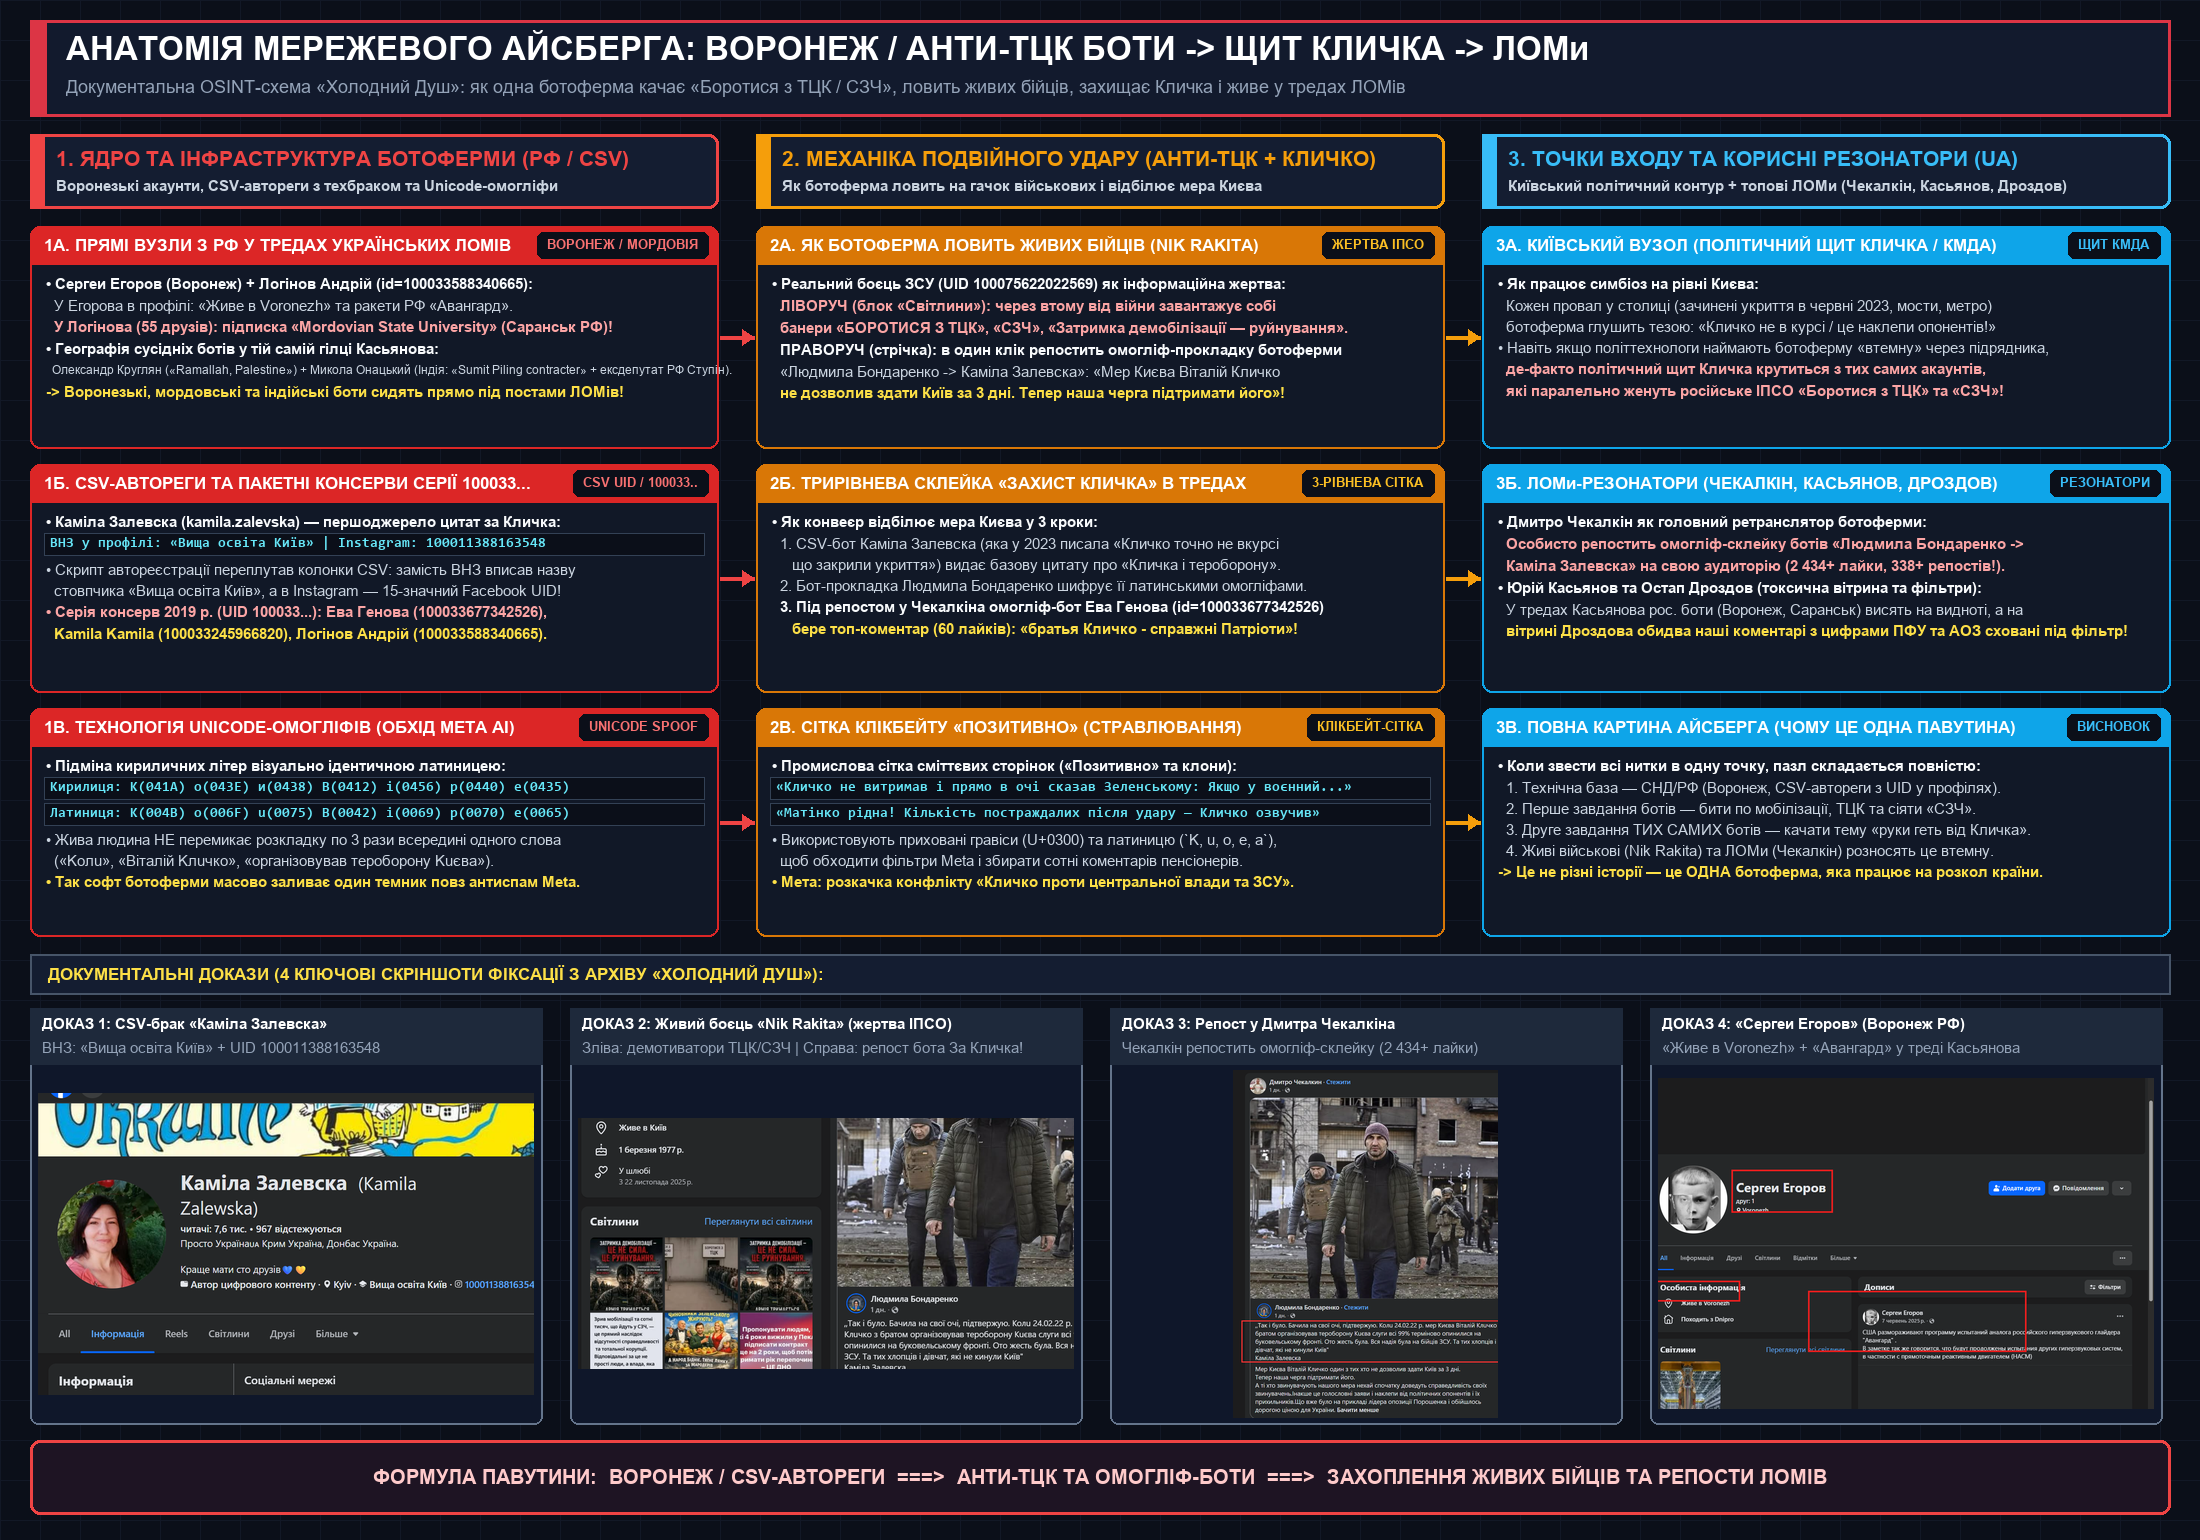The width and height of the screenshot is (2200, 1540).
Task: Click Людмила Бондаренко's avatar in ДОКАЗ 2 repost
Action: 856,1303
